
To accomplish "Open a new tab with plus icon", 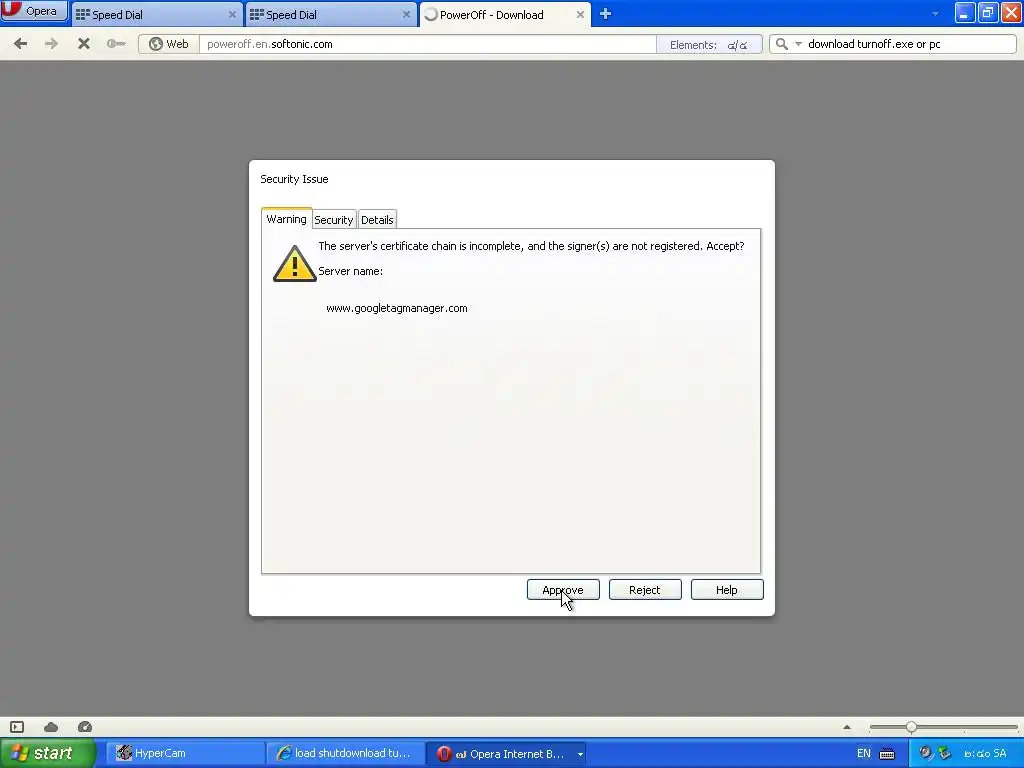I will pos(605,14).
